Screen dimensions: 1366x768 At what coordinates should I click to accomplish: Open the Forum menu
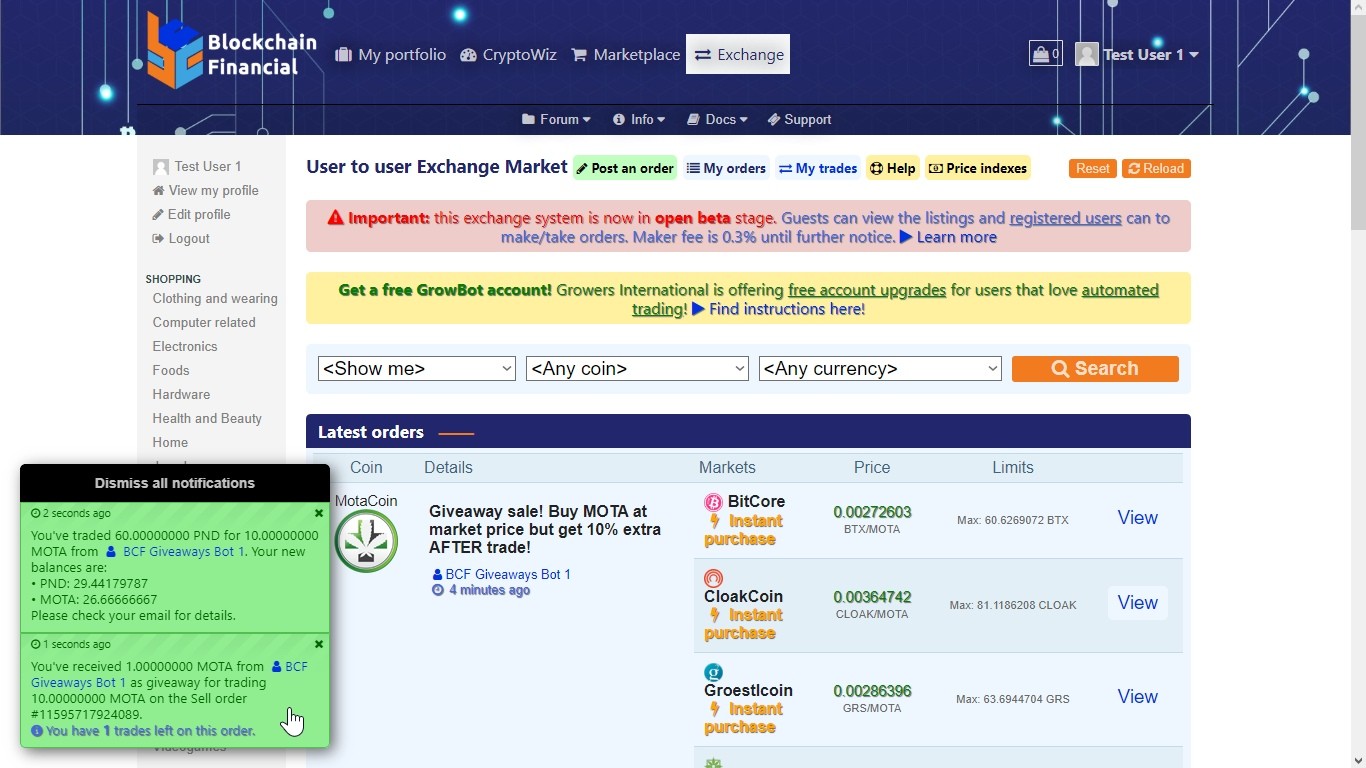[556, 119]
